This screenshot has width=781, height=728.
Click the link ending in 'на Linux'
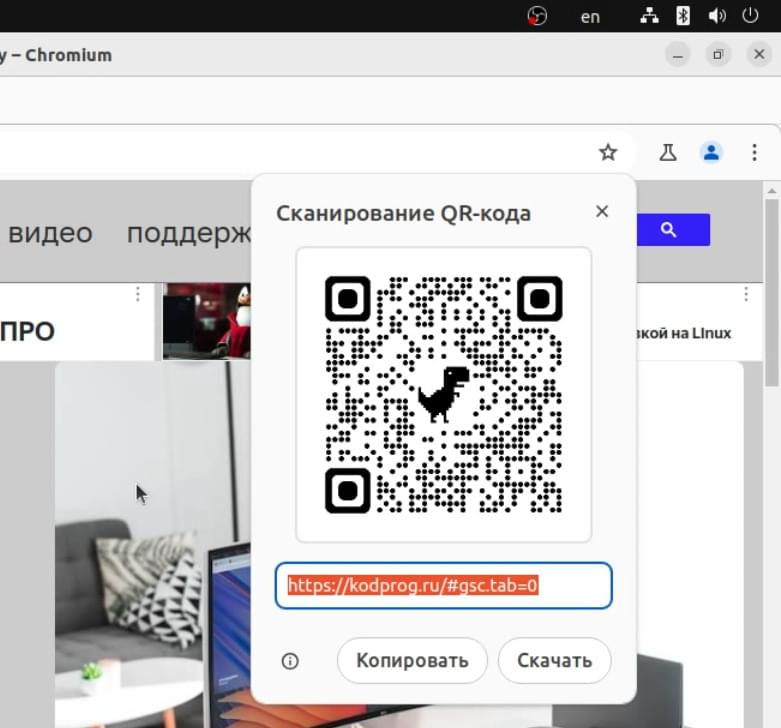[x=684, y=333]
